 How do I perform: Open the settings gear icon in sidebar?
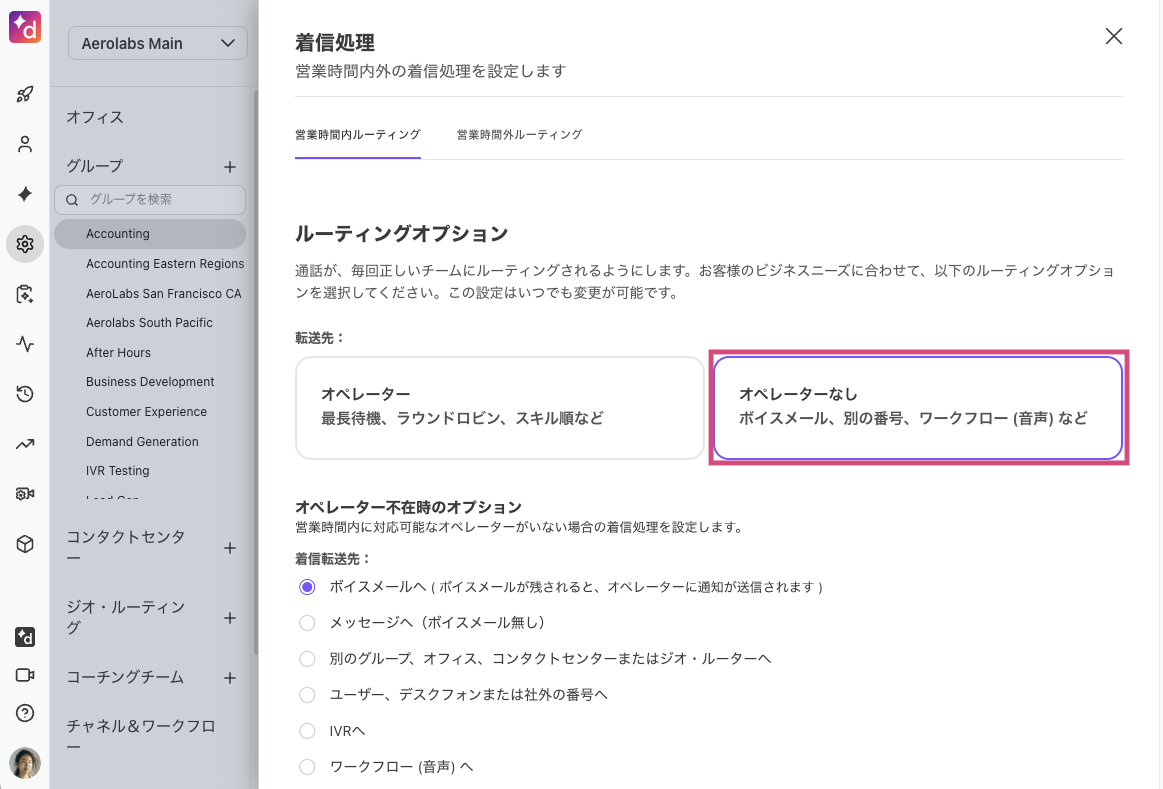click(x=25, y=244)
